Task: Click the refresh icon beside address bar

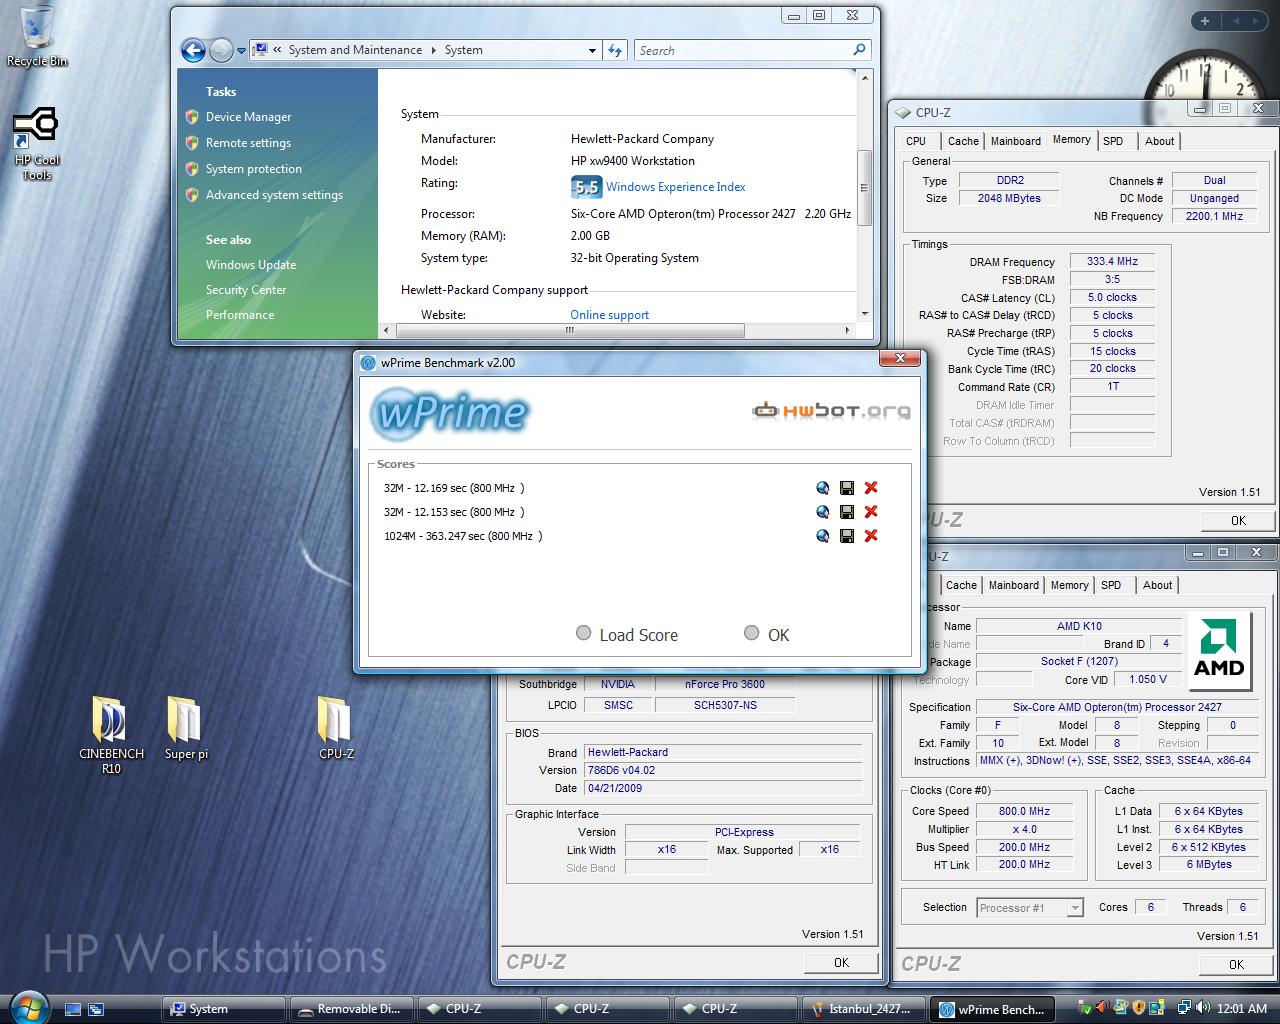Action: point(615,50)
